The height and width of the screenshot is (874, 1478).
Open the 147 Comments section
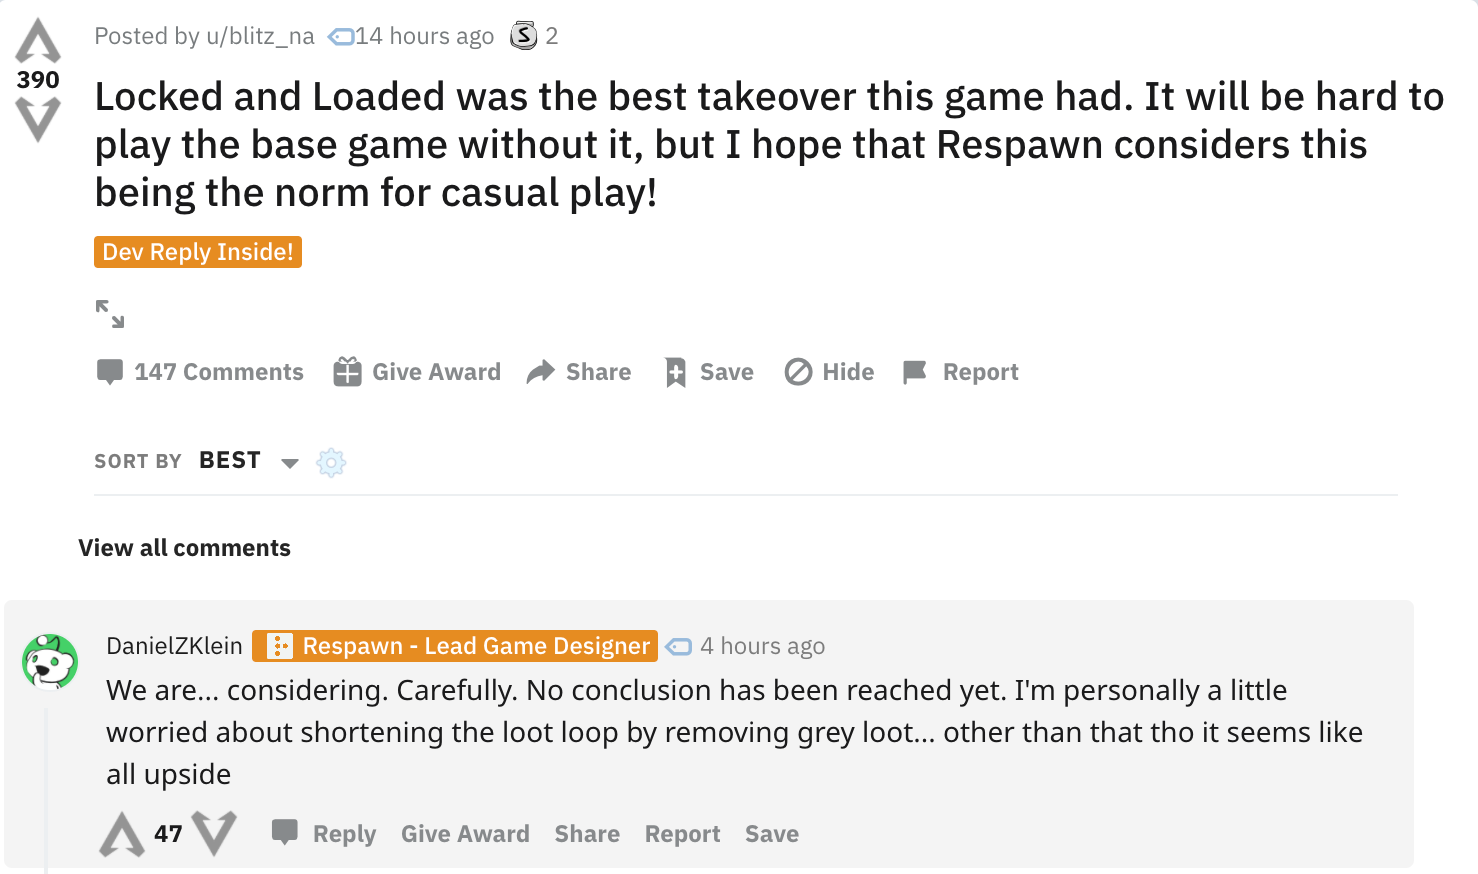[x=200, y=372]
